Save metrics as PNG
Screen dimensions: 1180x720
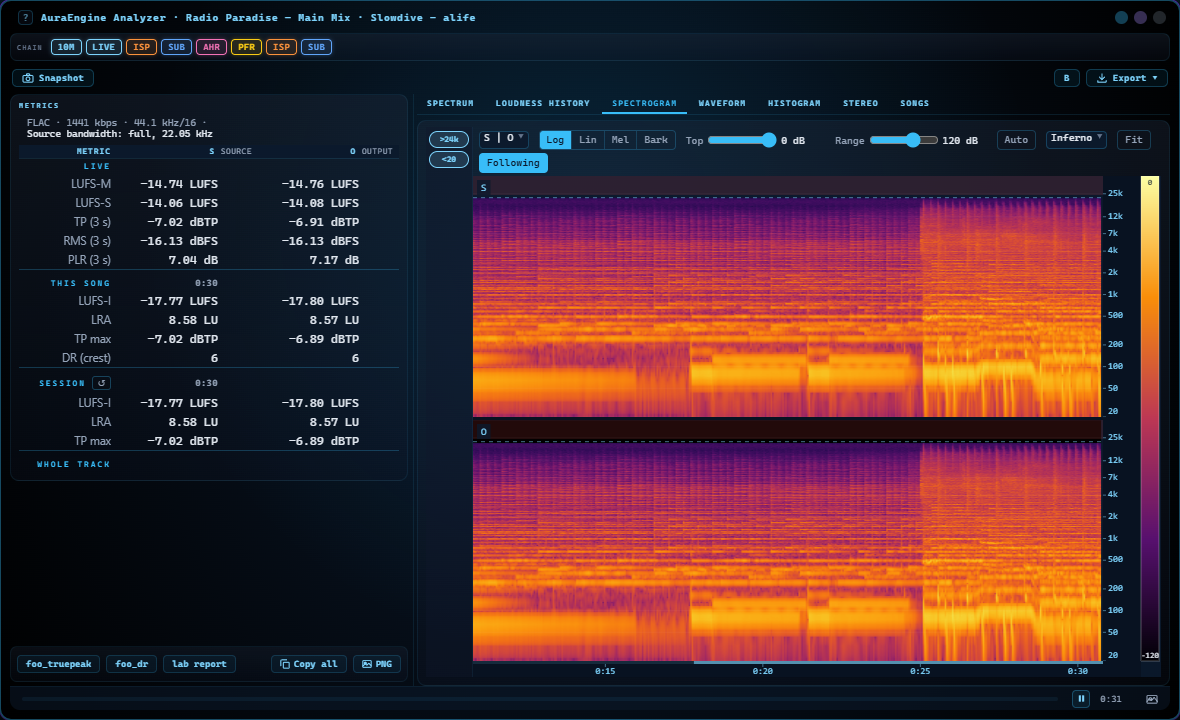377,664
